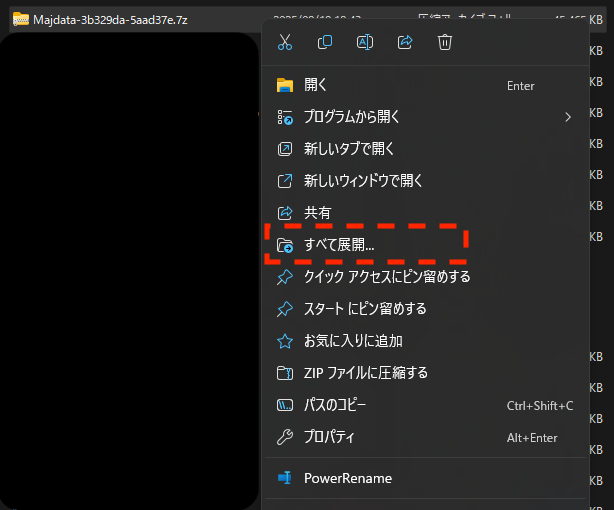Select 開く to open the archive
Image resolution: width=614 pixels, height=510 pixels.
click(x=316, y=85)
